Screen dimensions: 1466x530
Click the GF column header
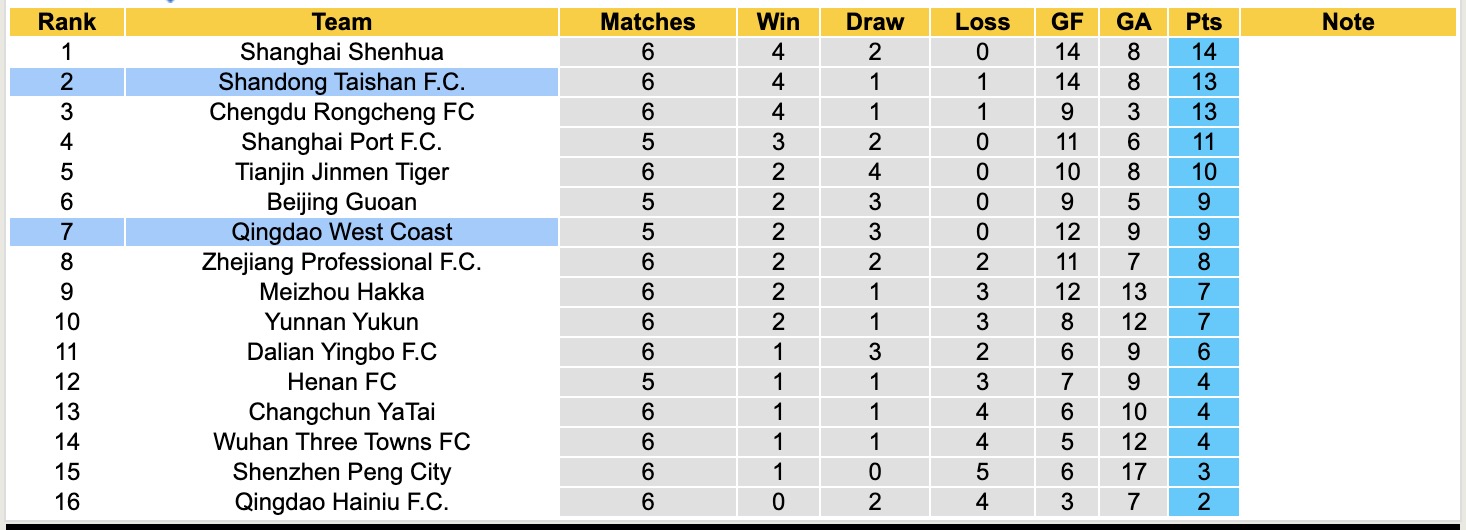pos(1067,22)
